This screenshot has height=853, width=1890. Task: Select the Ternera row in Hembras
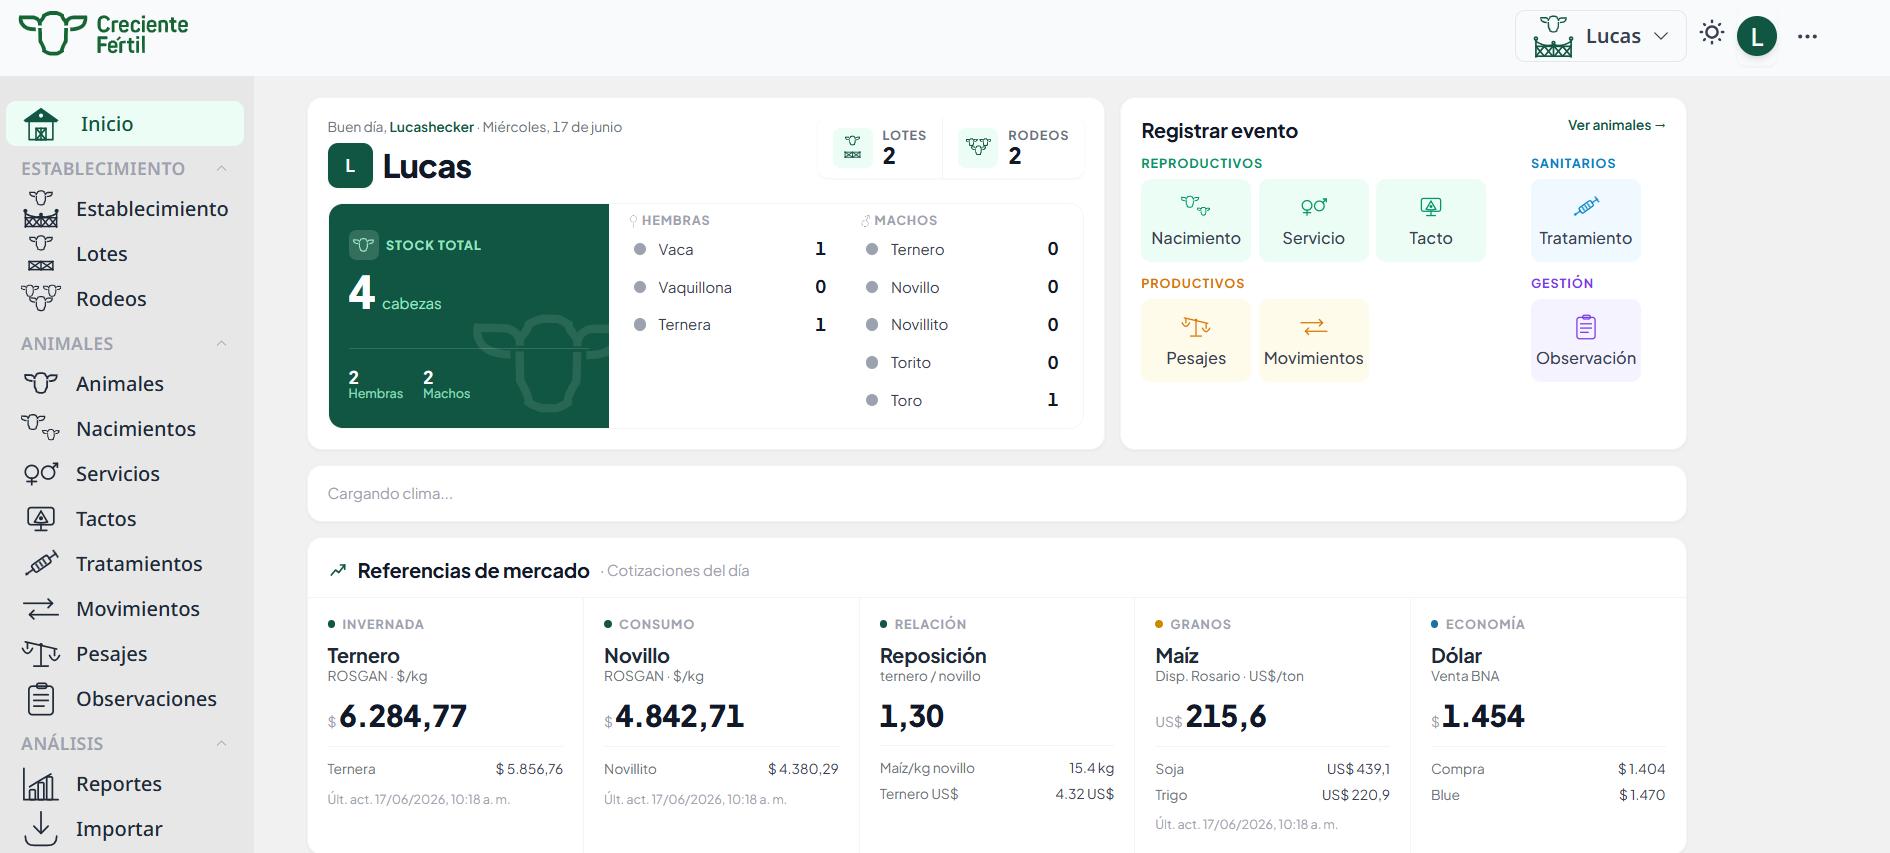coord(730,325)
